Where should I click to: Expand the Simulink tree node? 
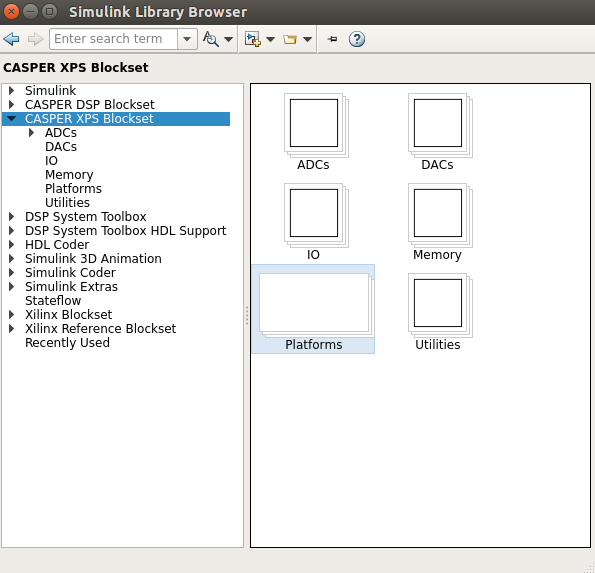[x=12, y=90]
